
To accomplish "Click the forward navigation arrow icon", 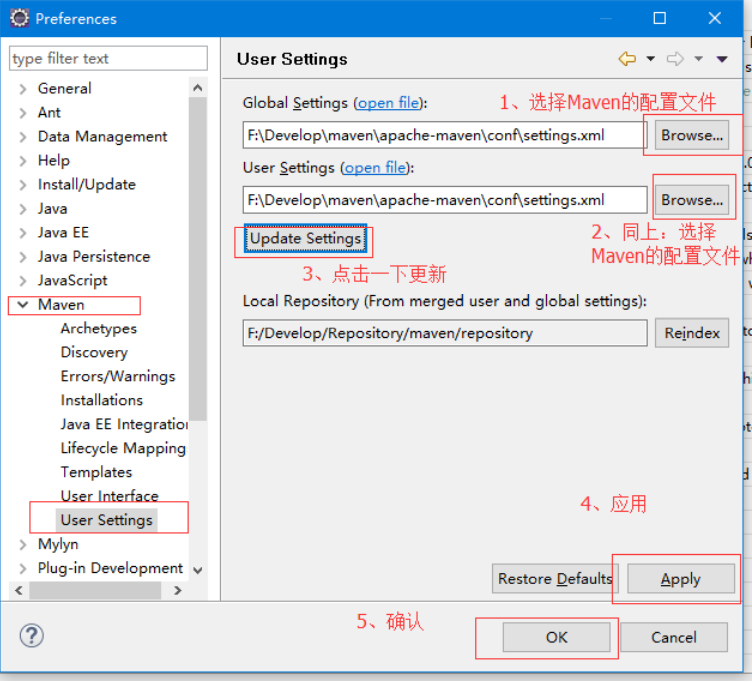I will [675, 59].
